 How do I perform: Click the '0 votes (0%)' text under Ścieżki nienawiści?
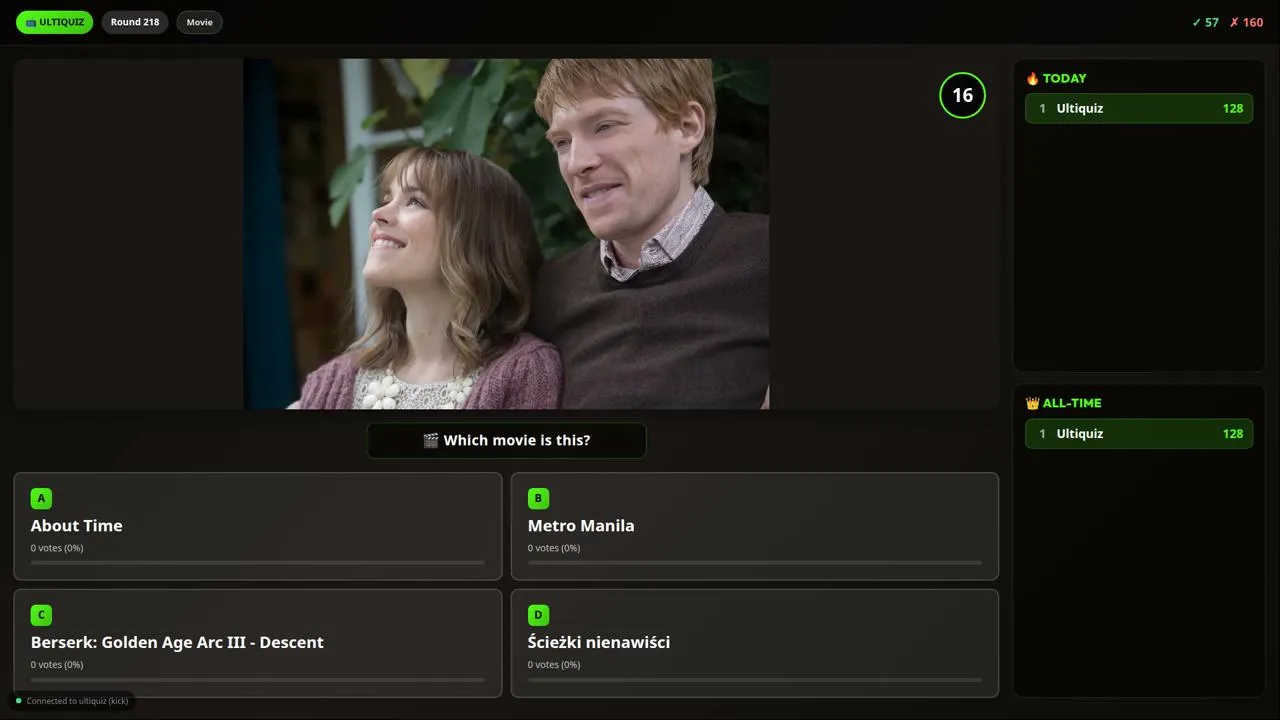click(554, 665)
